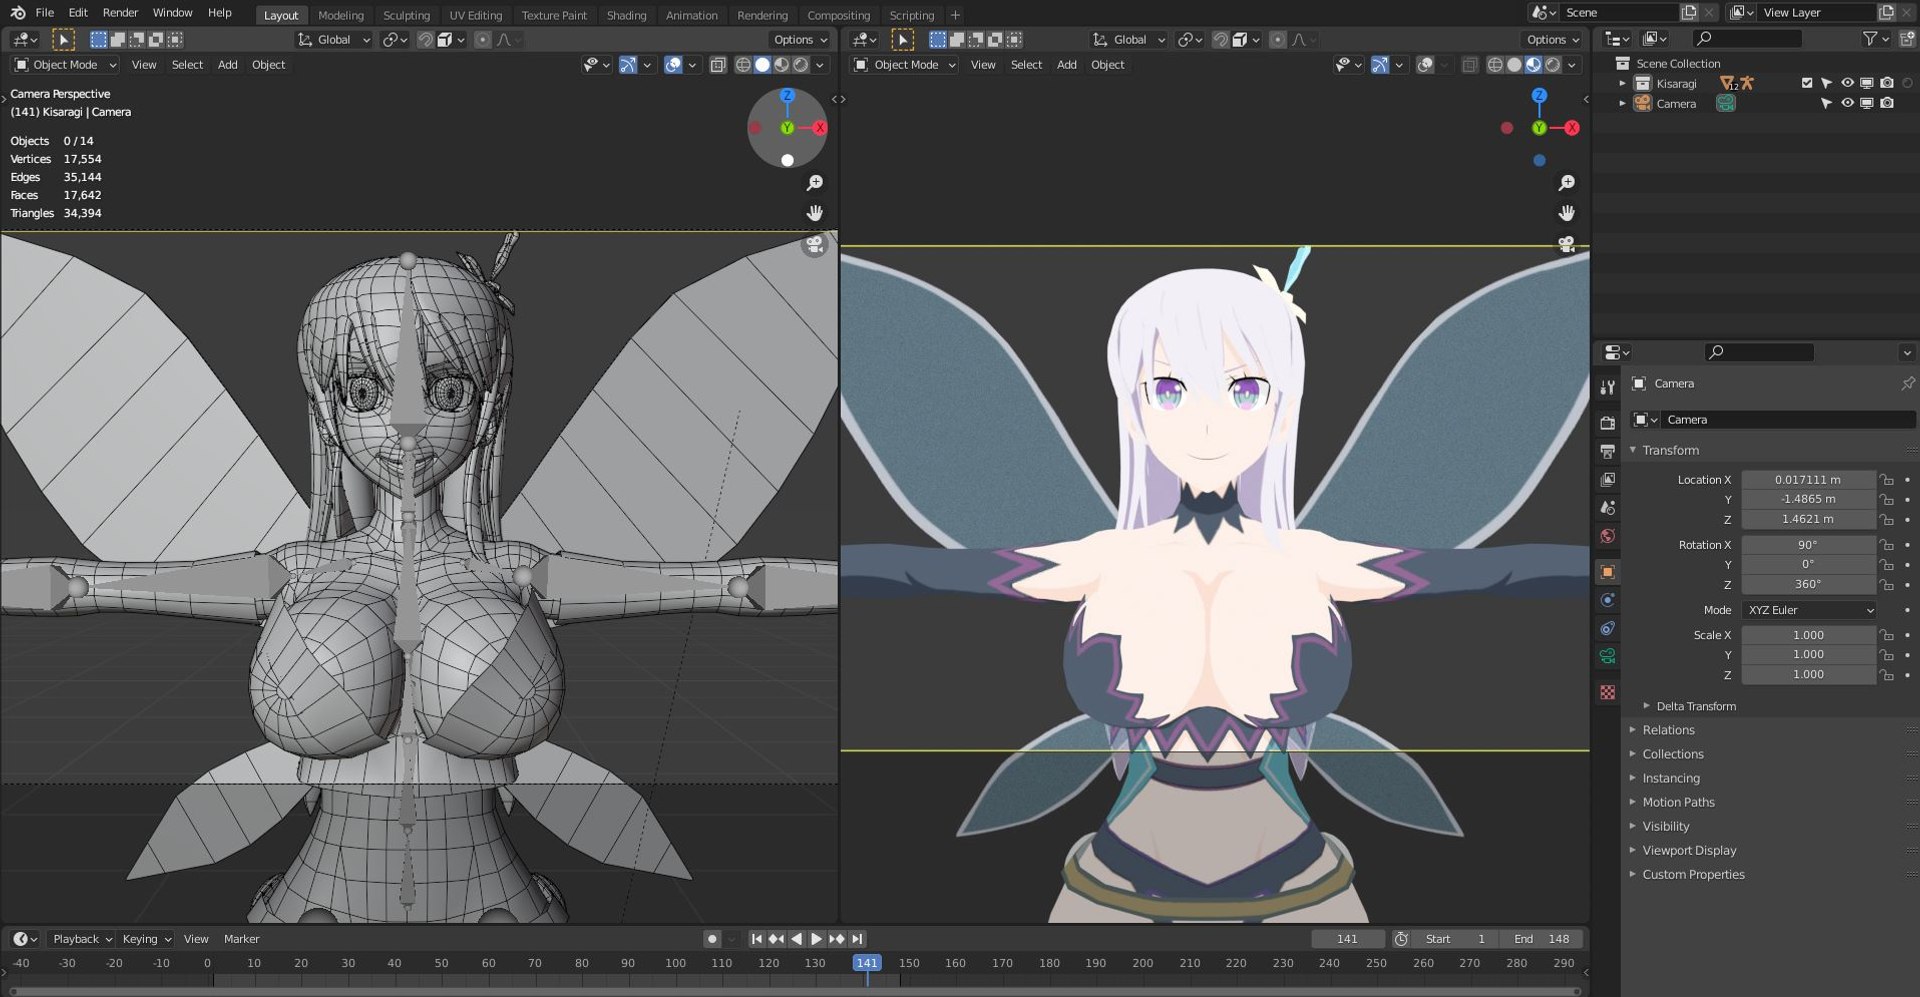Jump to the timeline start
The height and width of the screenshot is (997, 1920).
click(756, 939)
